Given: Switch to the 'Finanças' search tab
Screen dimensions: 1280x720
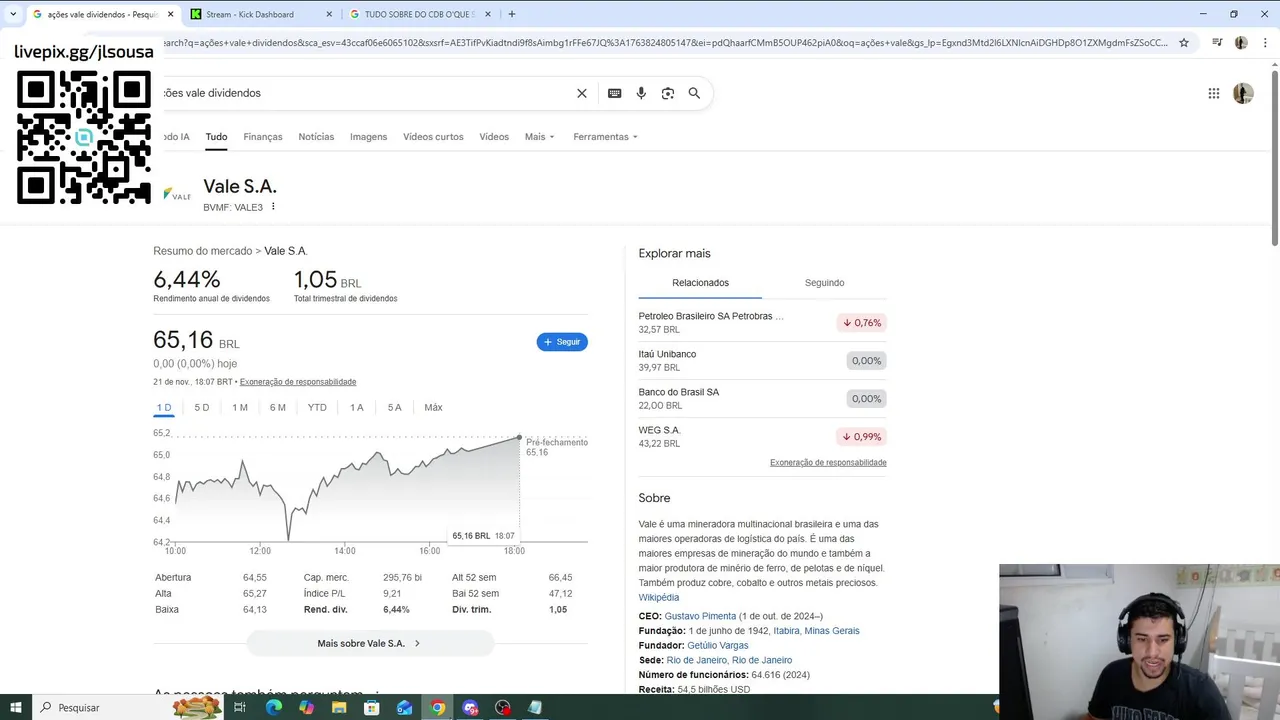Looking at the screenshot, I should point(263,137).
